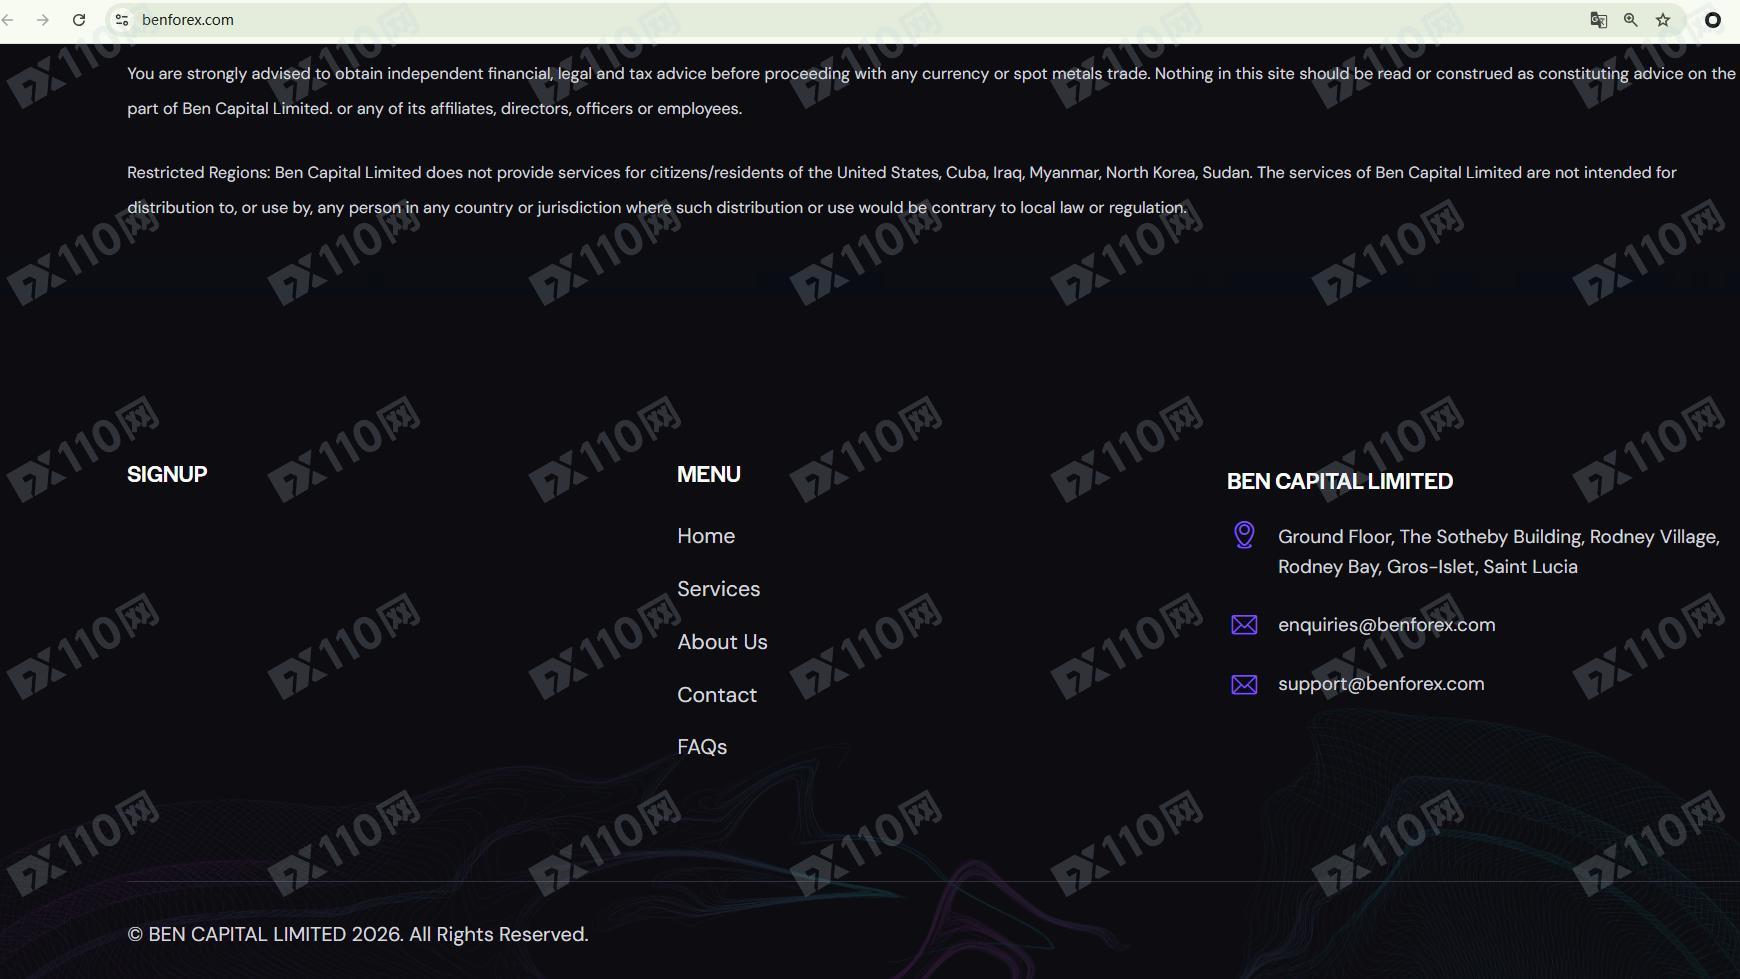The width and height of the screenshot is (1740, 979).
Task: Open site information icon beside the URL
Action: click(x=122, y=20)
